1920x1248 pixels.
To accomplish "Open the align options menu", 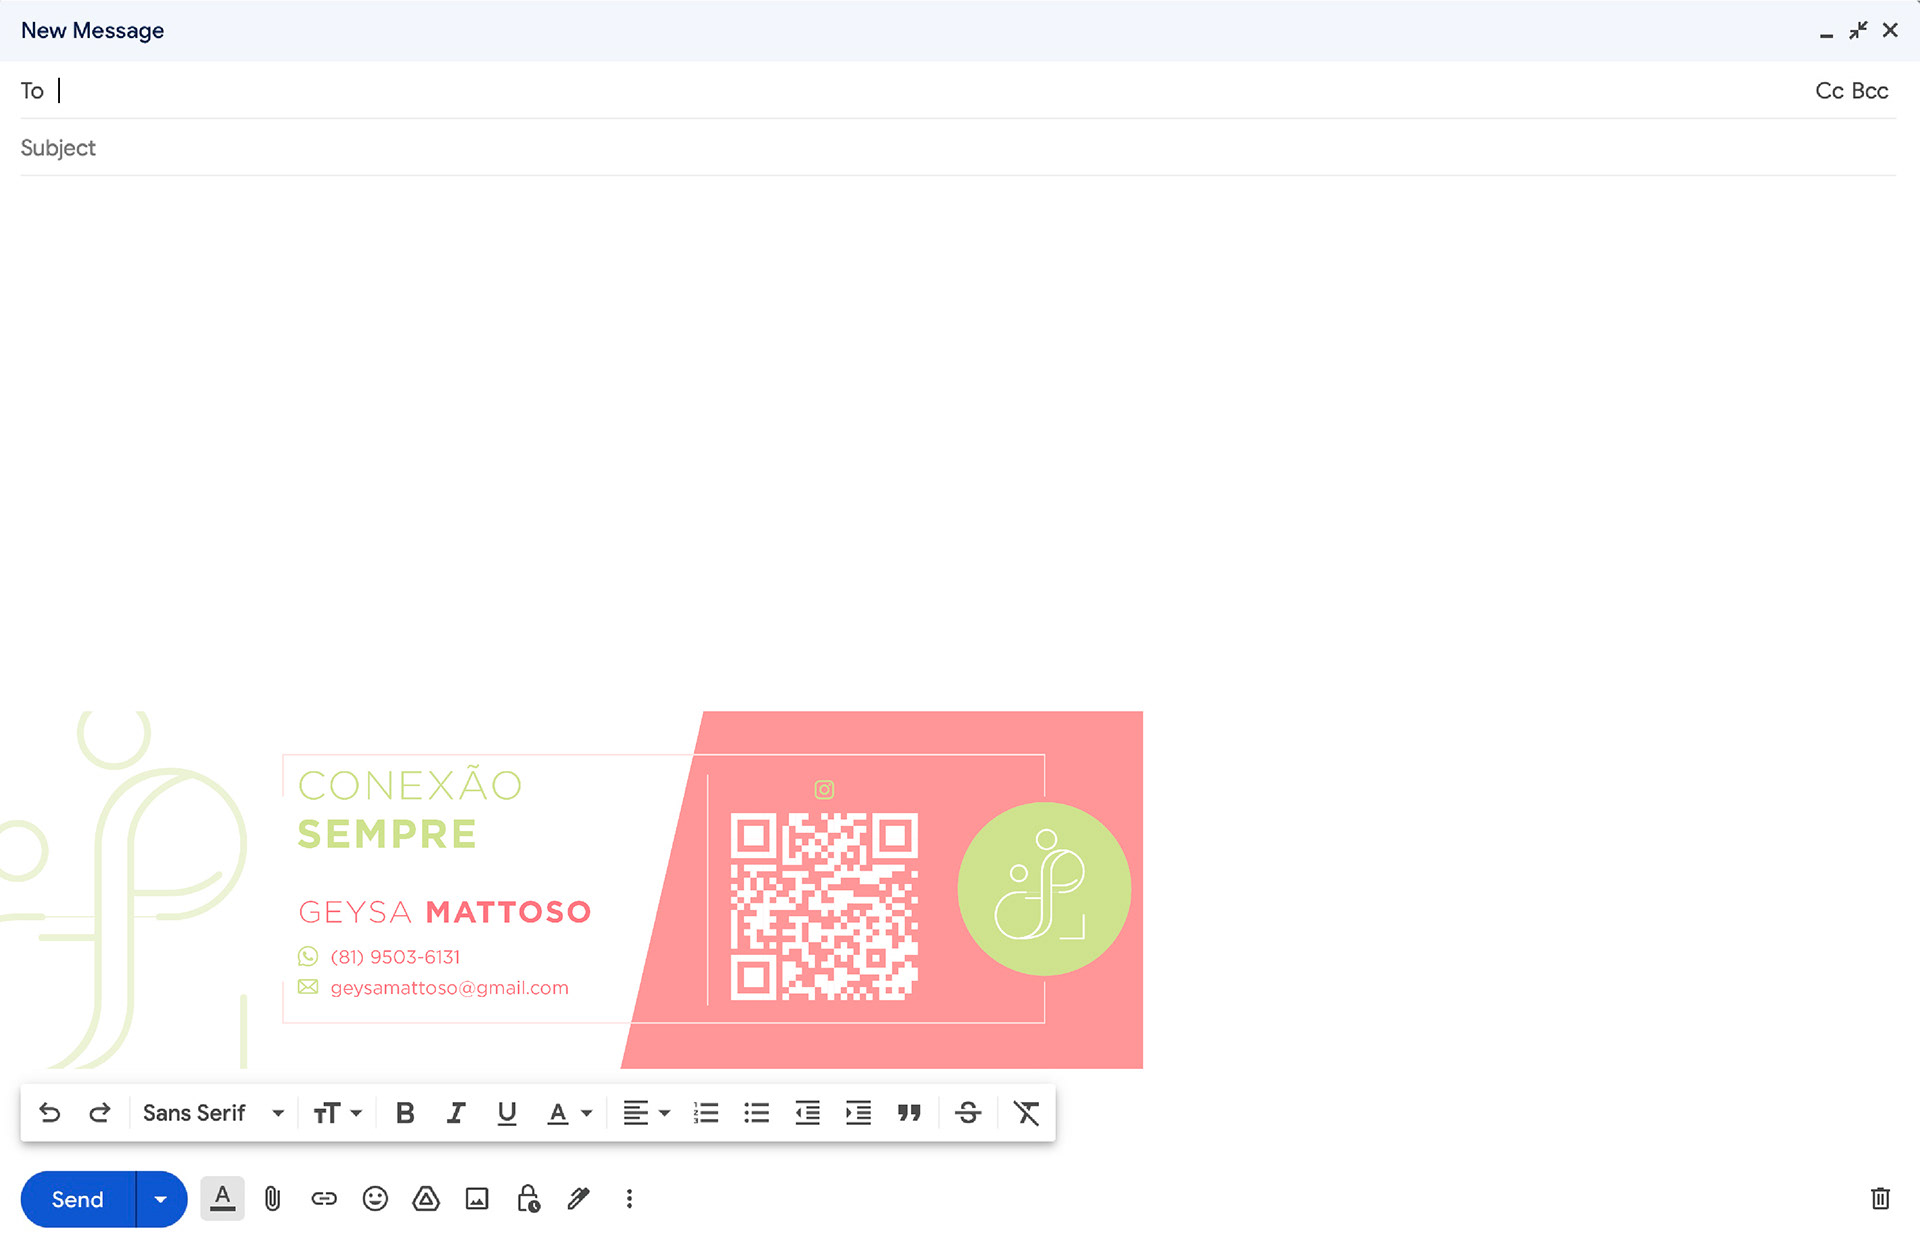I will click(x=646, y=1113).
